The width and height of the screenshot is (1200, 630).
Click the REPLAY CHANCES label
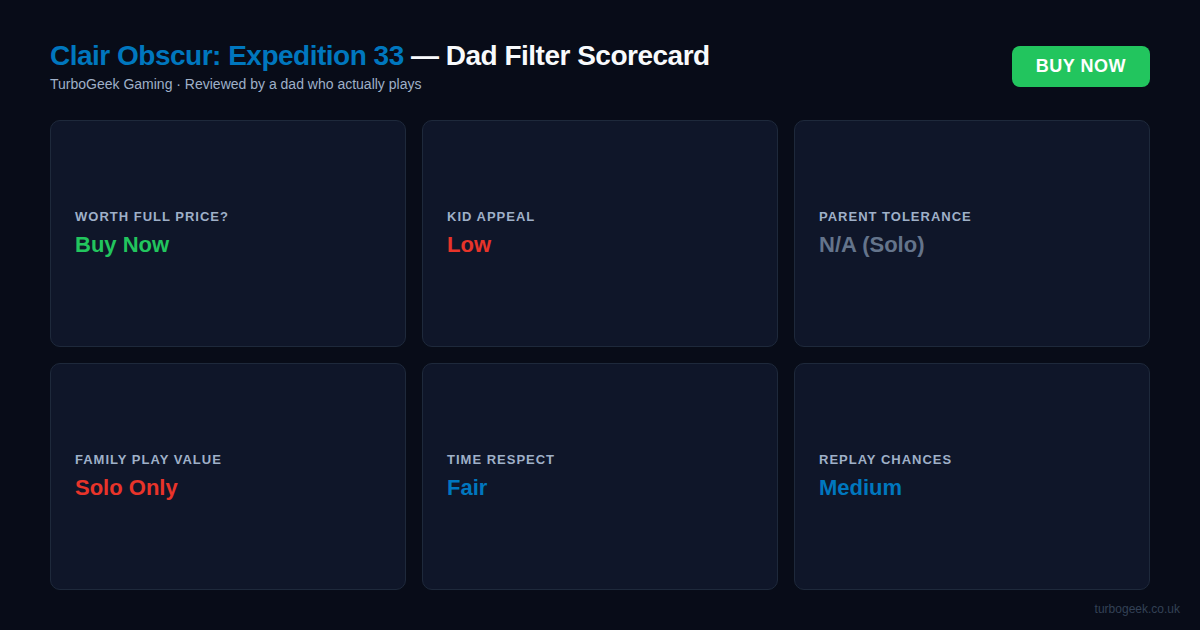(885, 460)
